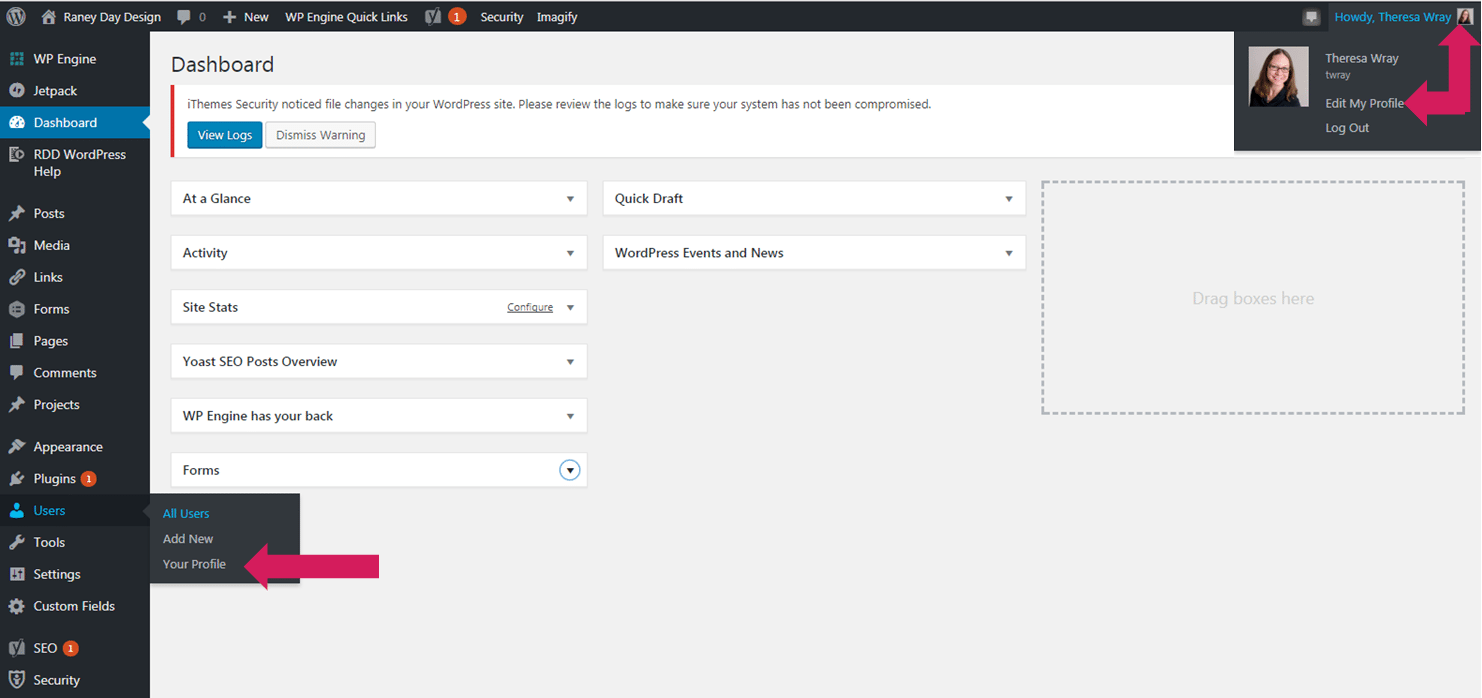Open the comments bubble in the admin bar
The image size is (1482, 698).
(x=184, y=17)
